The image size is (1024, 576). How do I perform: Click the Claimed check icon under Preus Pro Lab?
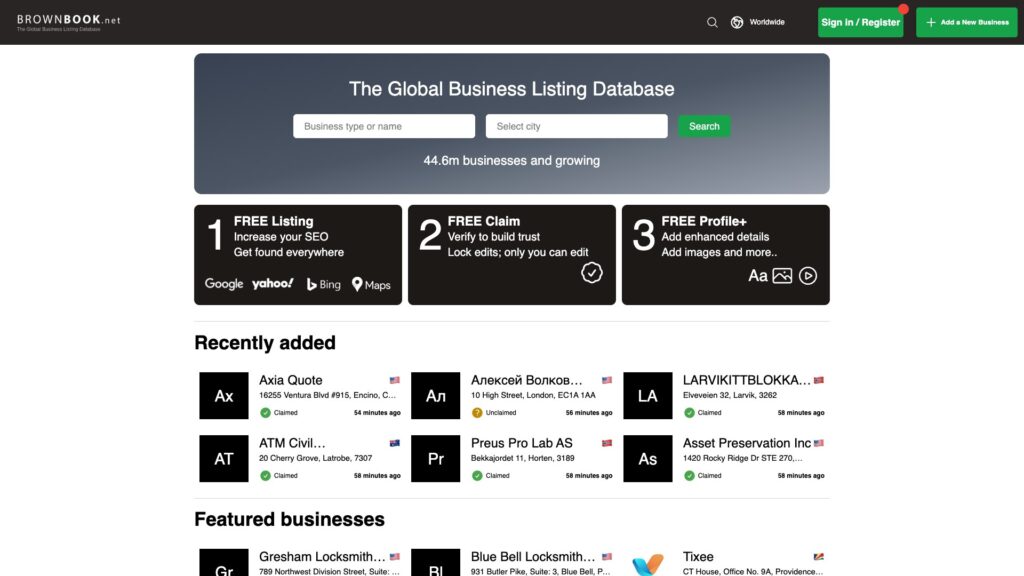pos(477,475)
